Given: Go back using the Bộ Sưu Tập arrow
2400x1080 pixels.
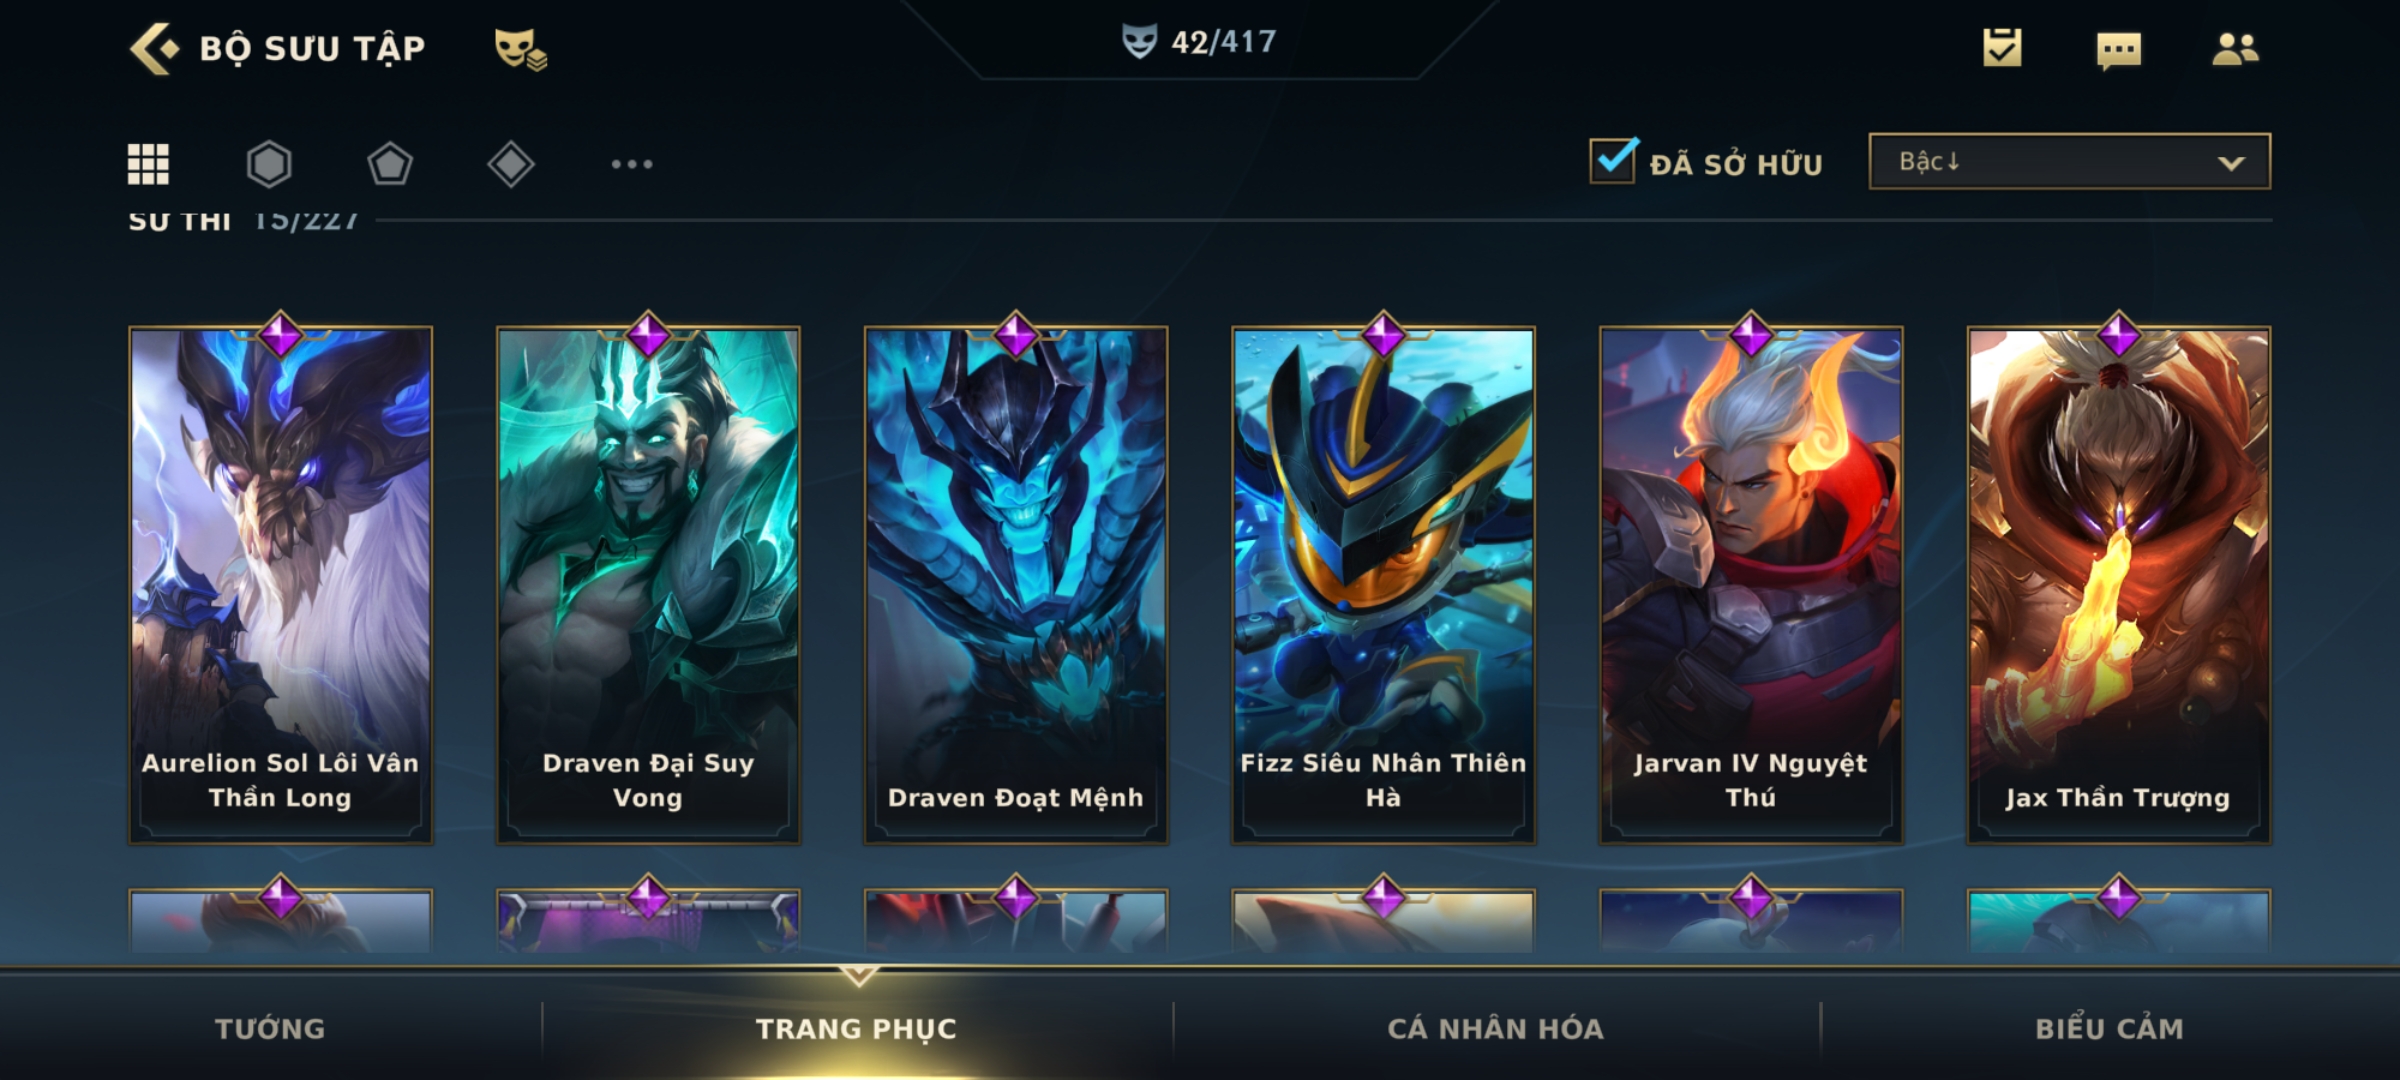Looking at the screenshot, I should (x=155, y=48).
